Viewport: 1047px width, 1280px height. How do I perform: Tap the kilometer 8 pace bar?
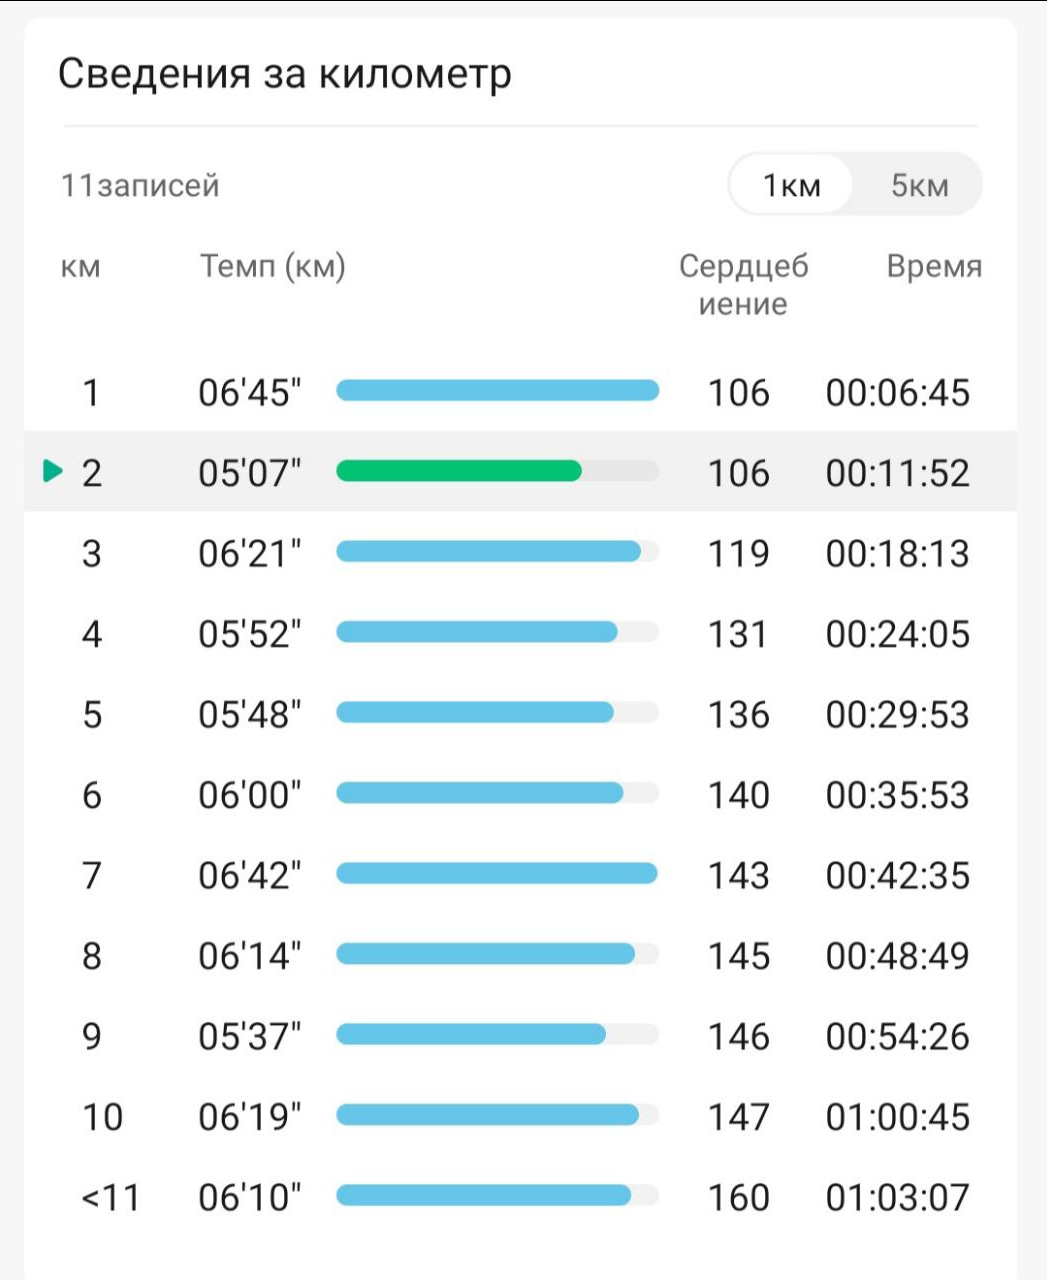point(485,954)
